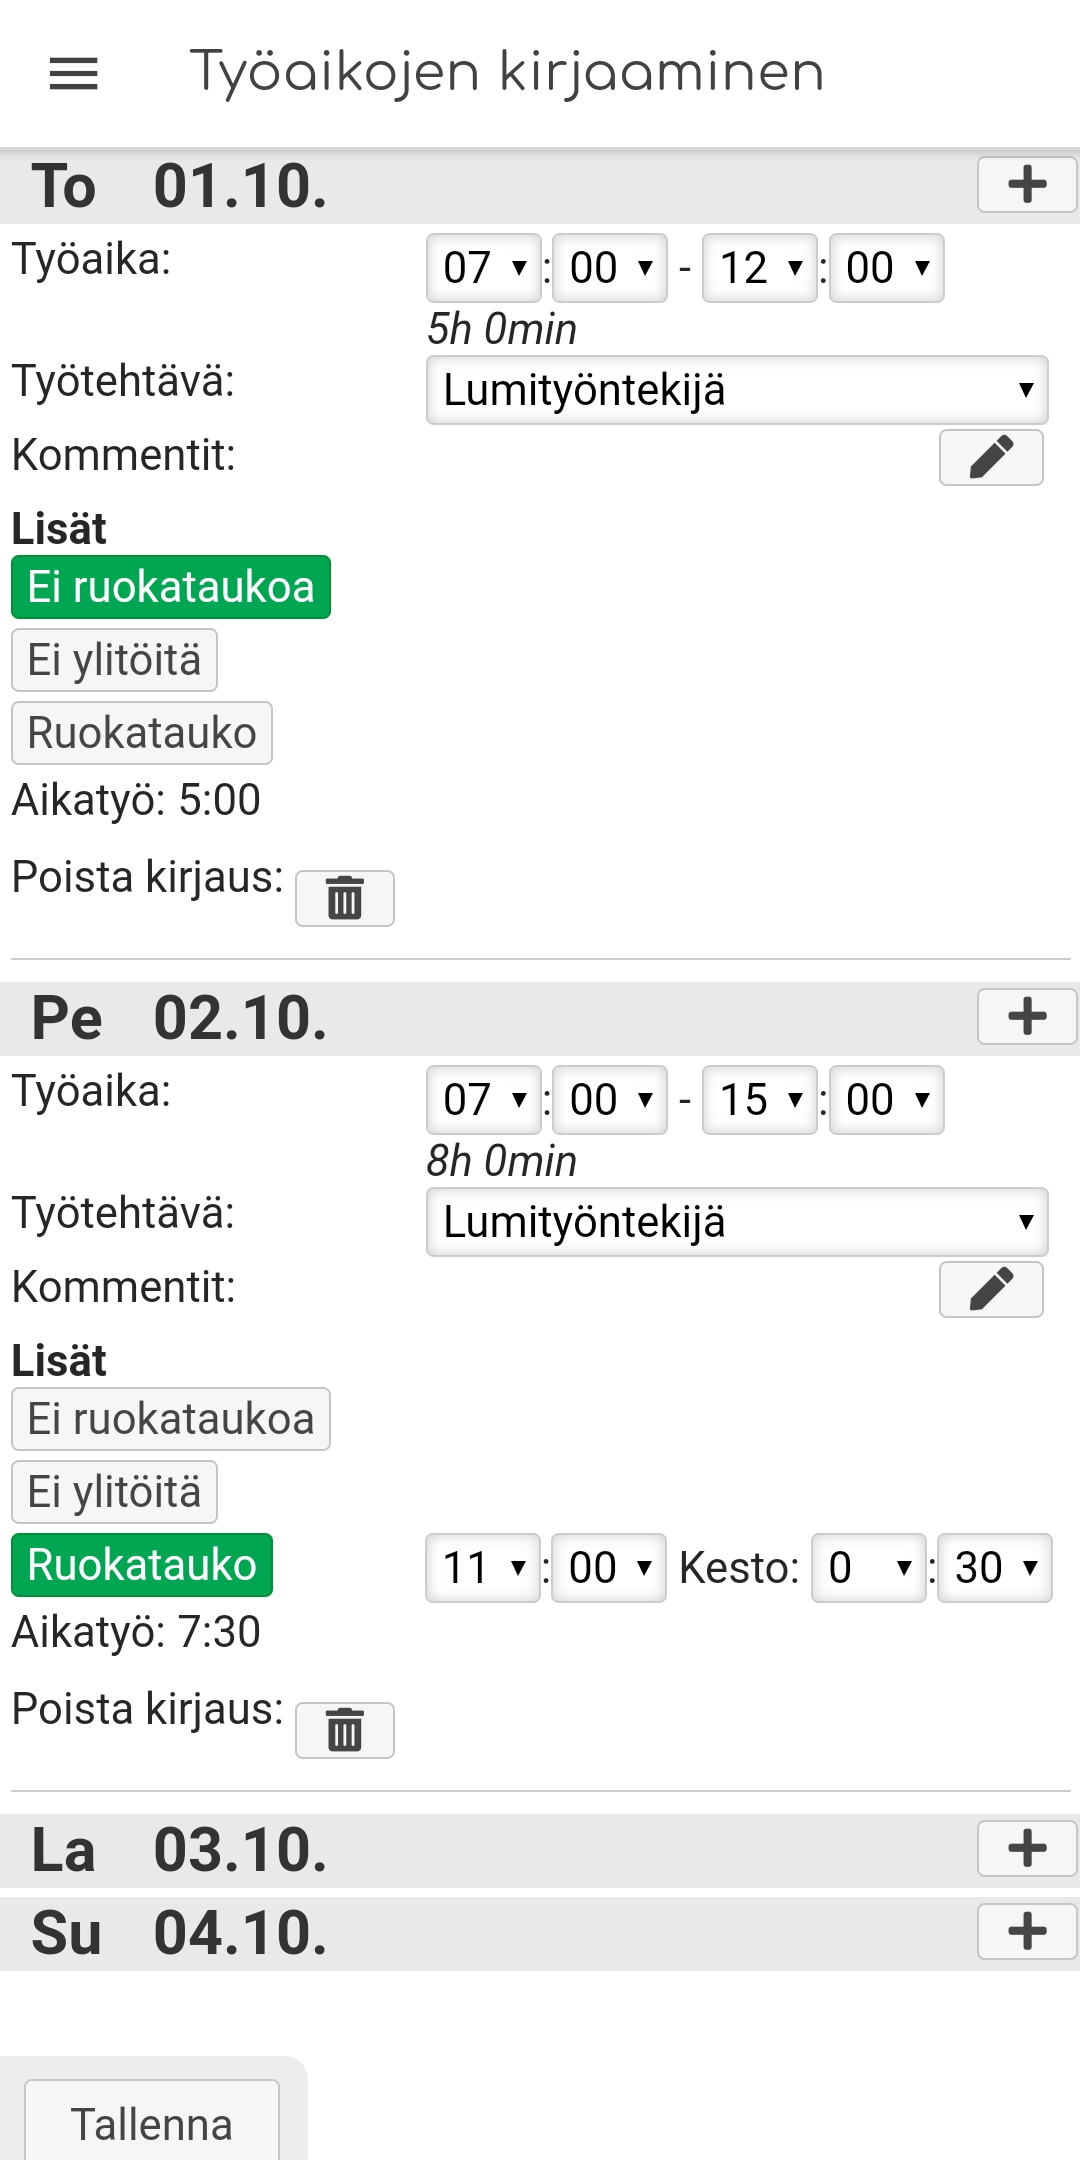Add entry with plus for La 03.10.
This screenshot has height=2160, width=1080.
point(1027,1849)
